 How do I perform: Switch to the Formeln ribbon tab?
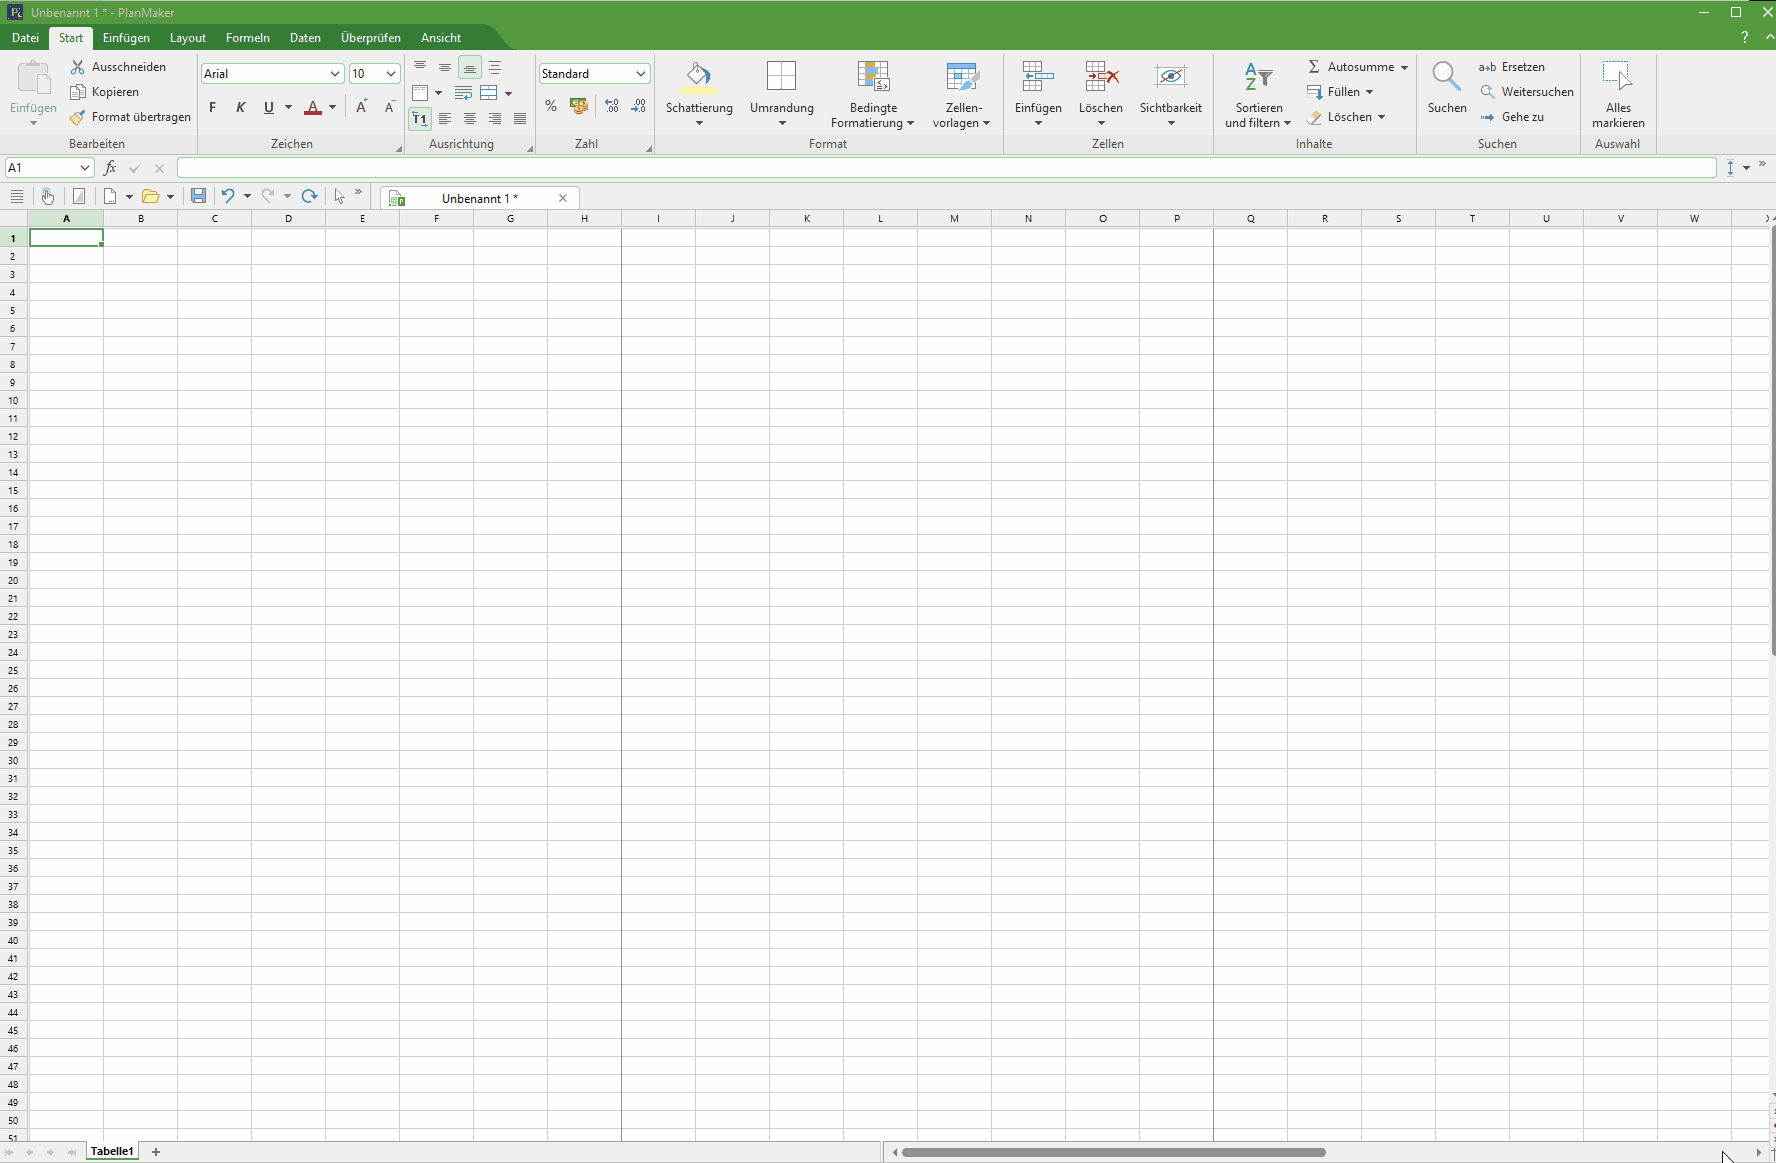247,38
